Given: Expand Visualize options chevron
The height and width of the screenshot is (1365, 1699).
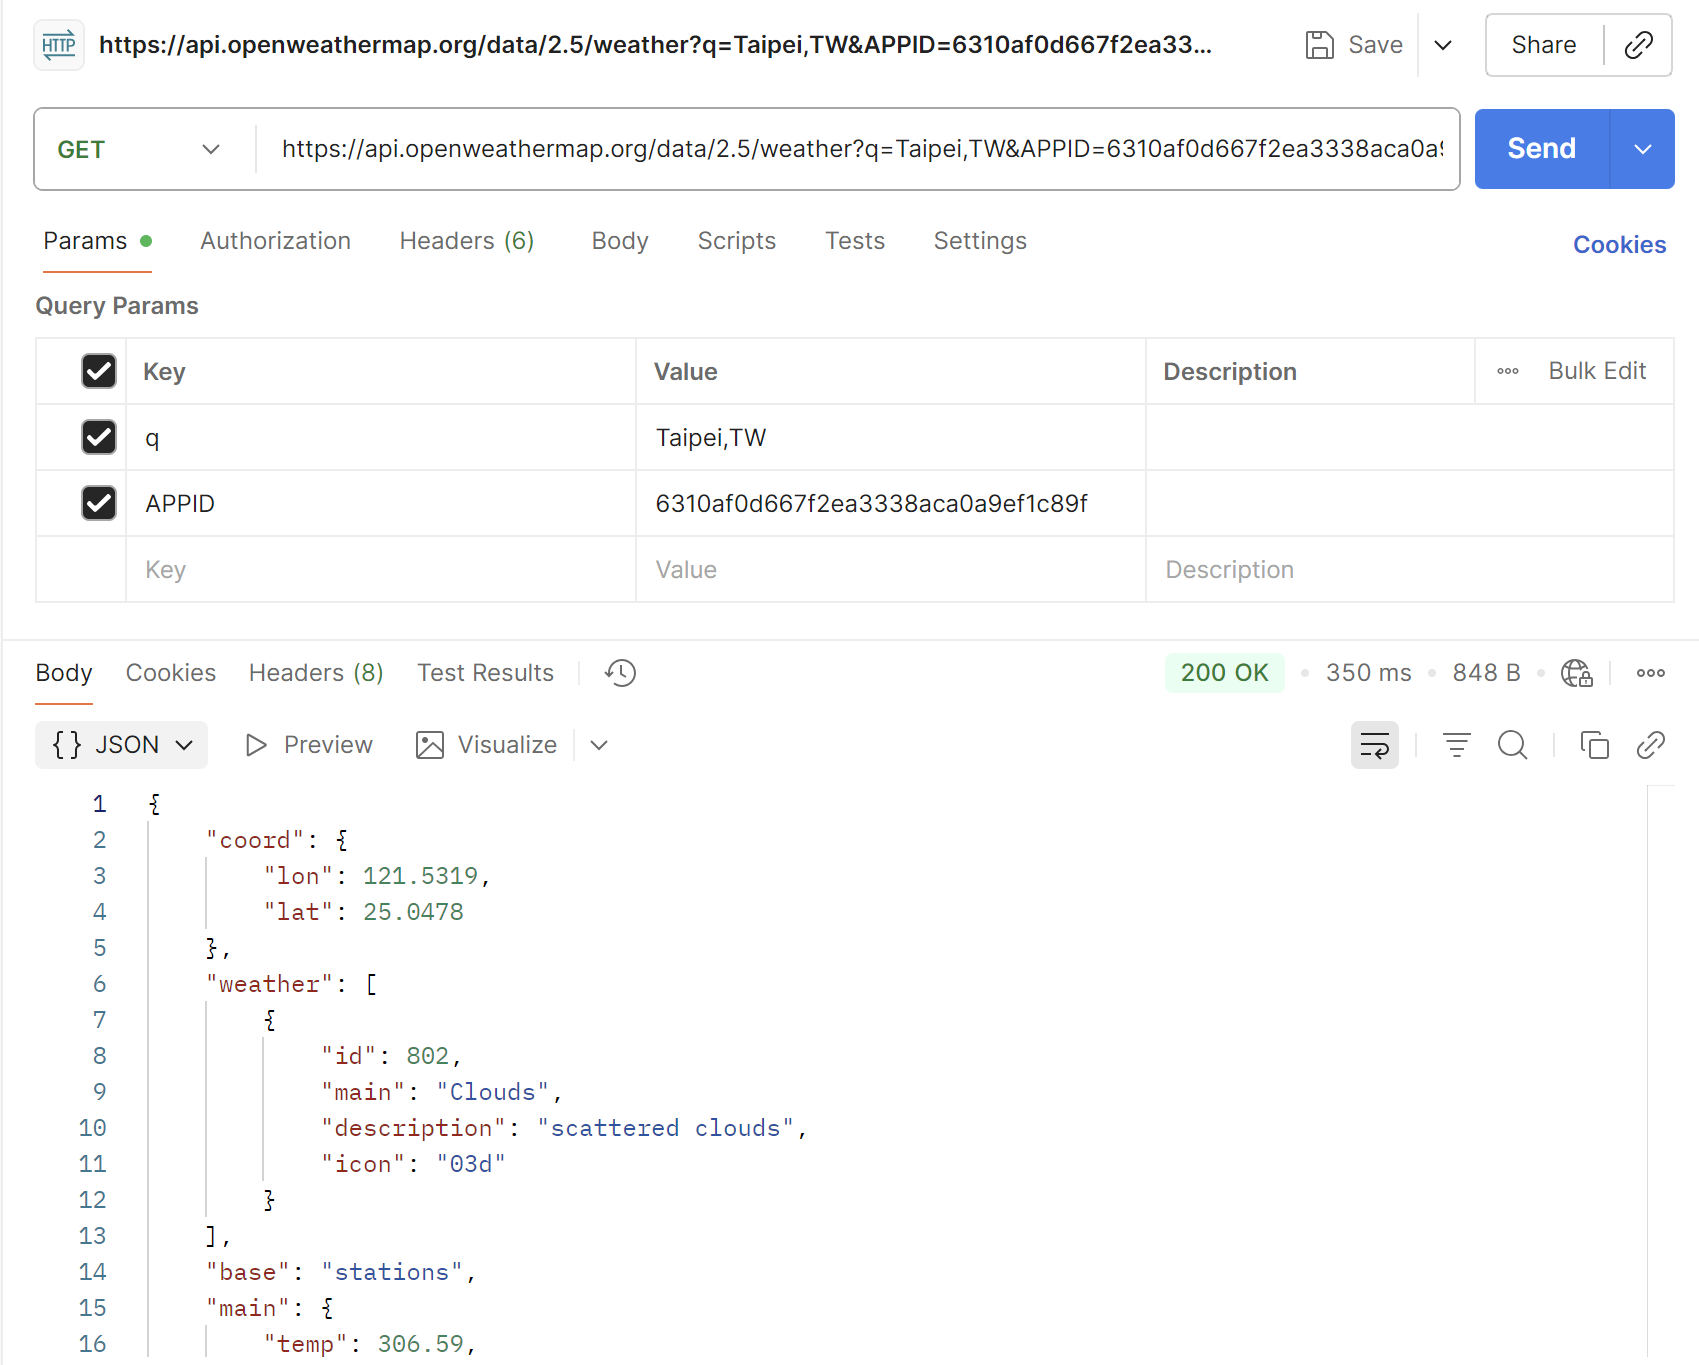Looking at the screenshot, I should (599, 745).
